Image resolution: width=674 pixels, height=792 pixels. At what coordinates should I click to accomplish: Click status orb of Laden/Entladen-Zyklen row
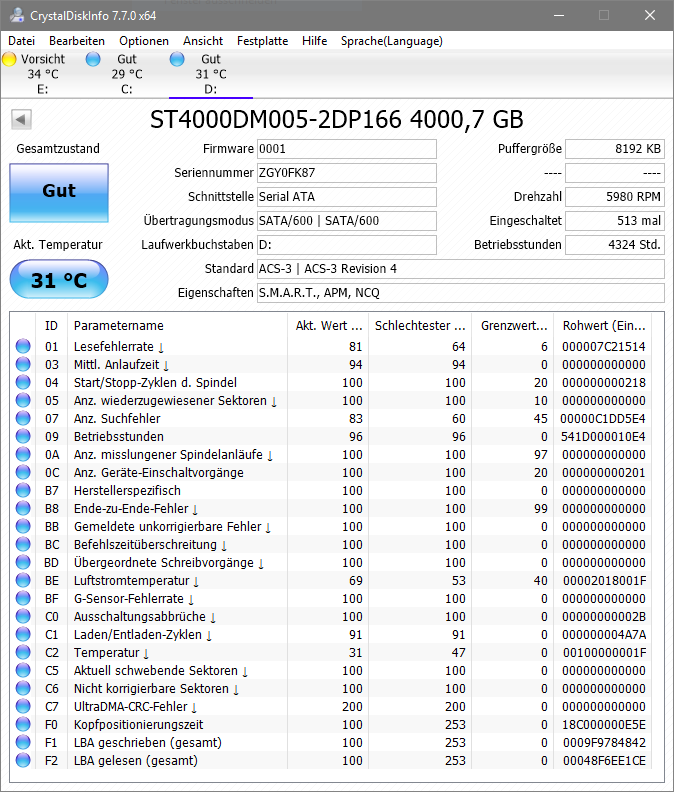point(23,634)
